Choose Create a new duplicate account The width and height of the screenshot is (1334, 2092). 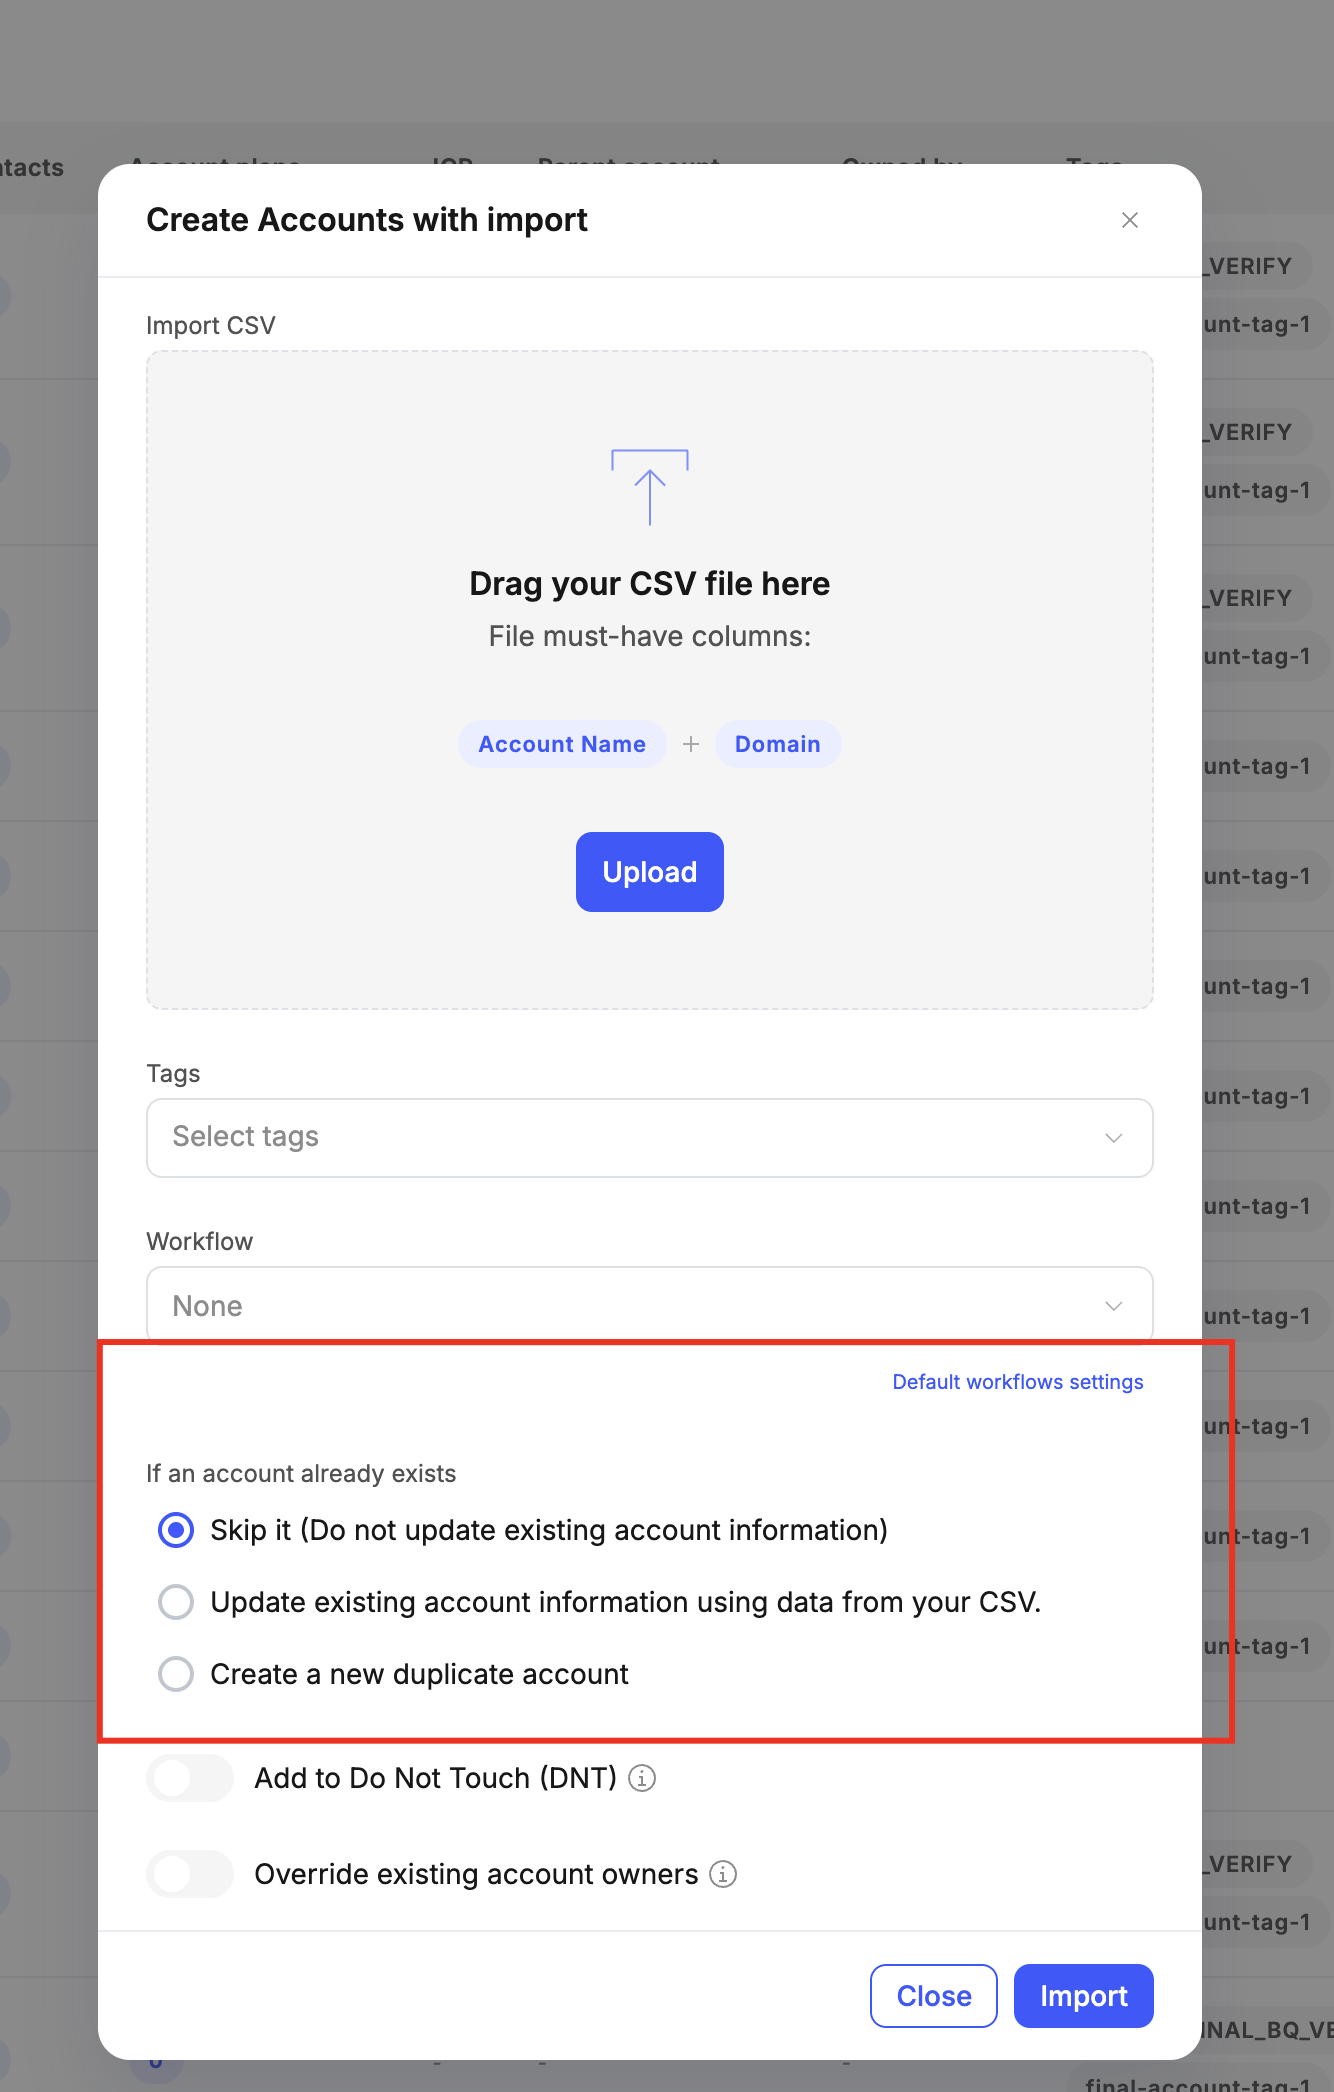point(176,1674)
